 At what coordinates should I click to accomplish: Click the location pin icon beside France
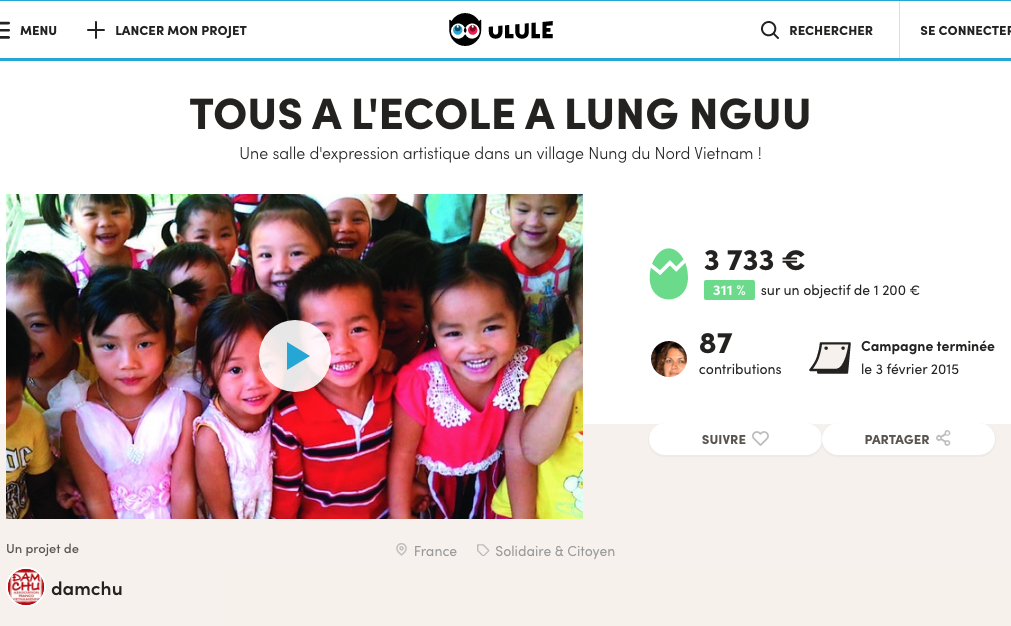[x=401, y=550]
